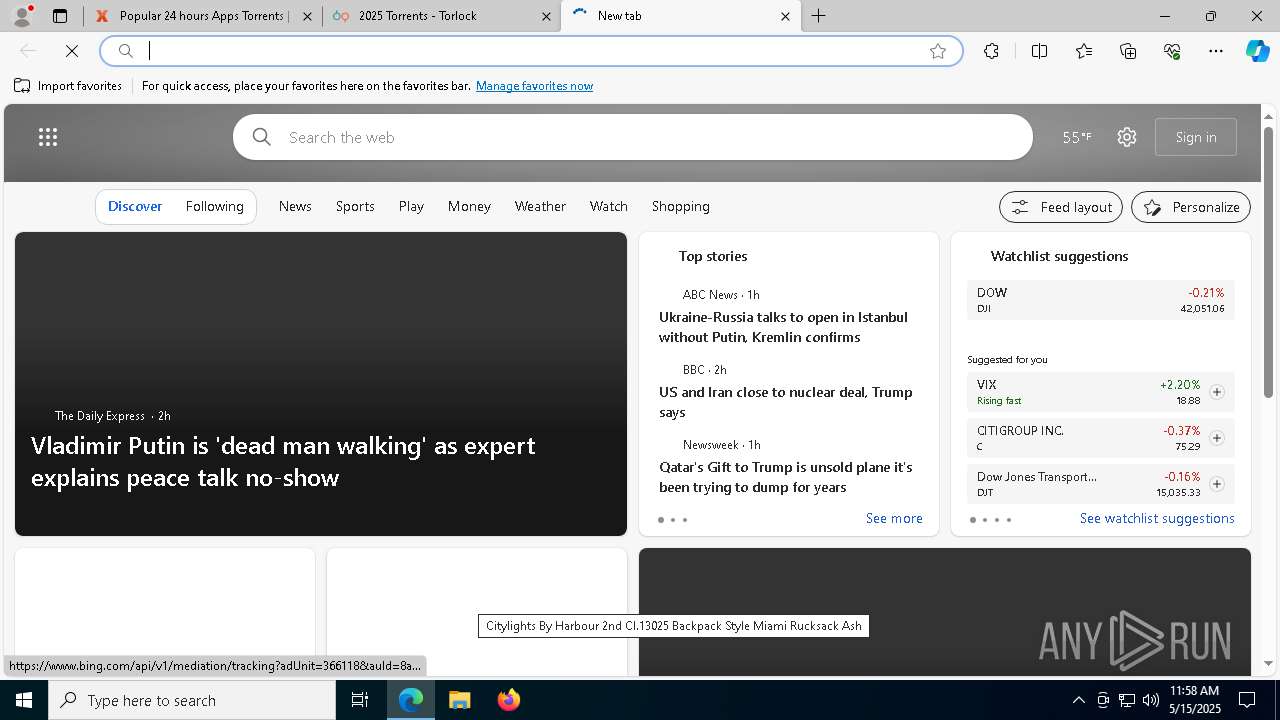
Task: Read Qatar's Gift to Trump story
Action: coord(785,477)
